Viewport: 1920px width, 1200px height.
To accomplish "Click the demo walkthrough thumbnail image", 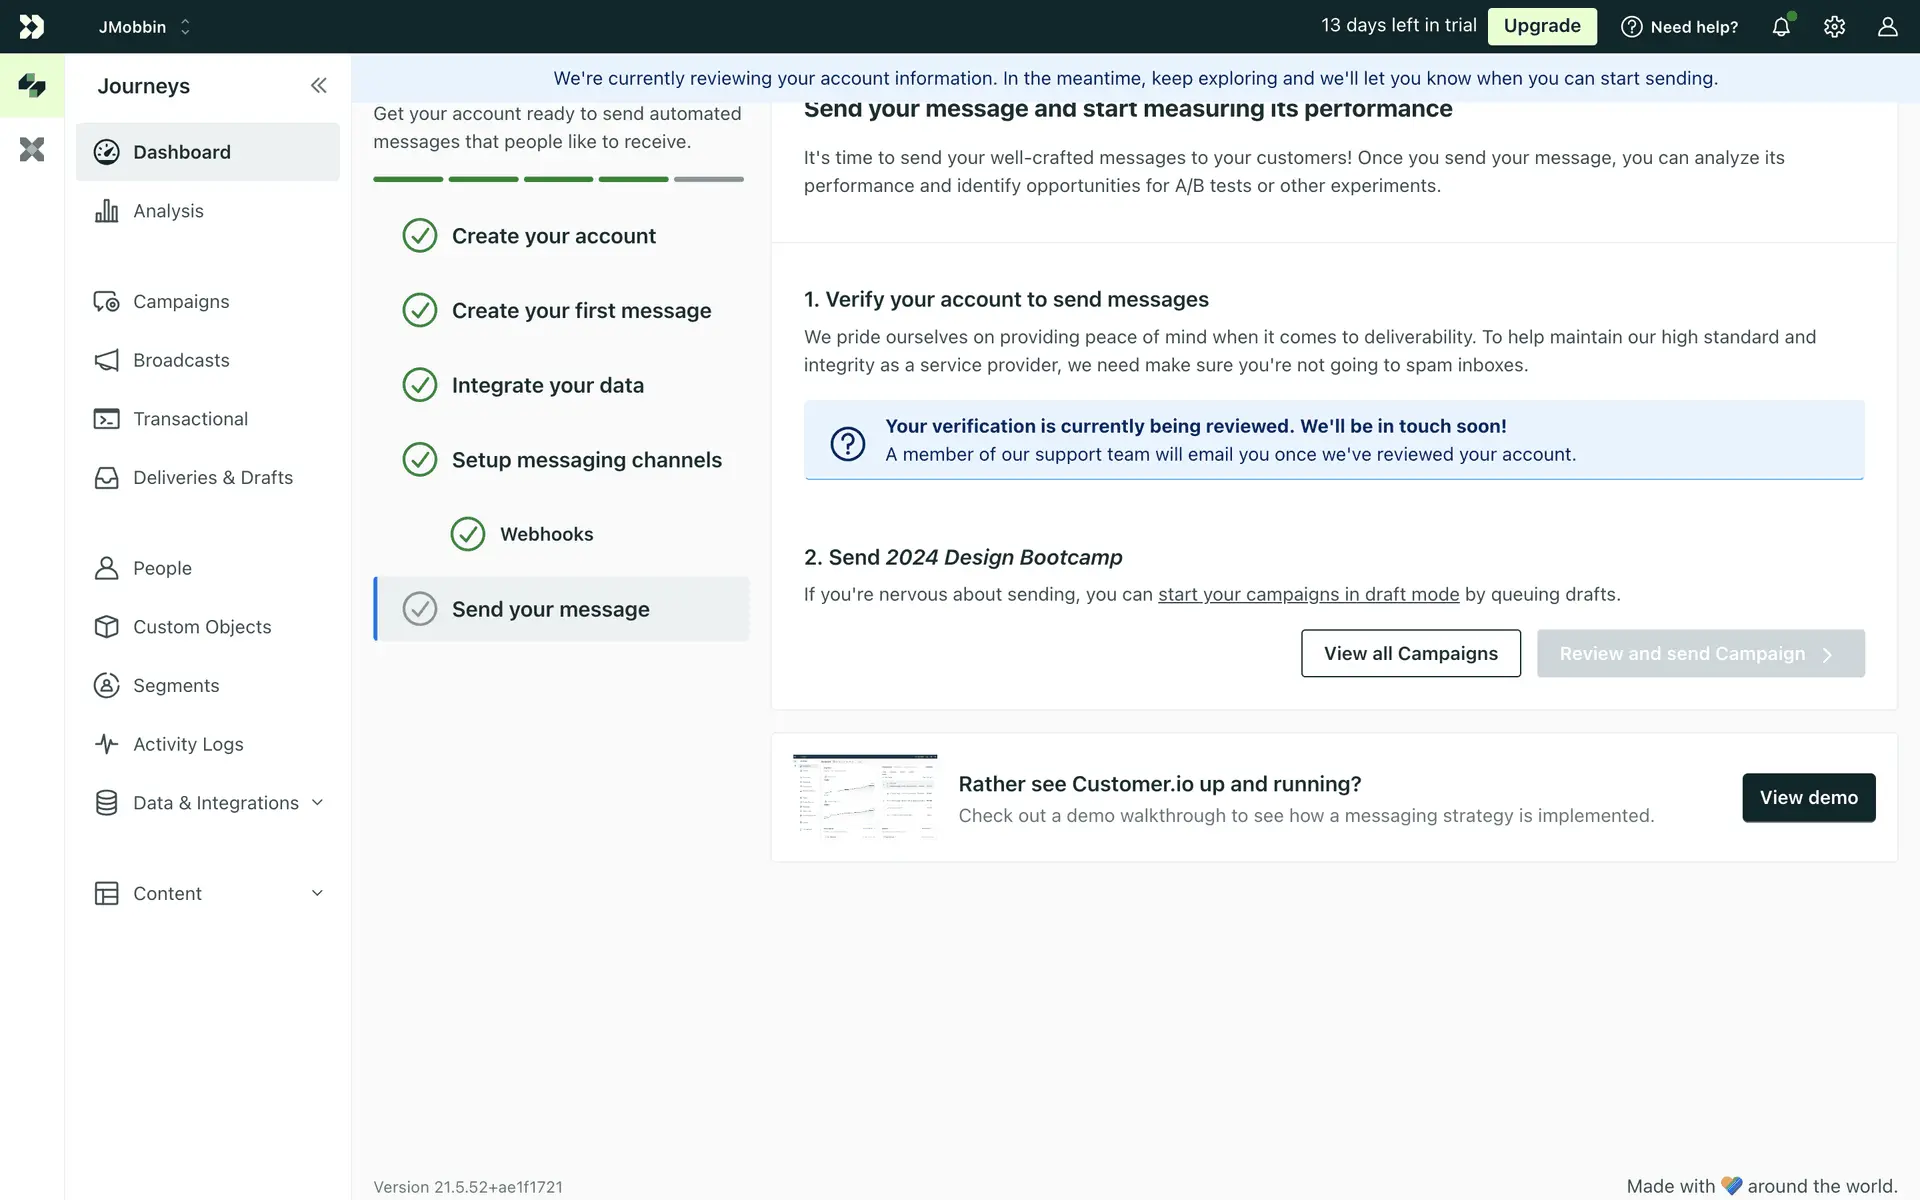I will point(865,797).
